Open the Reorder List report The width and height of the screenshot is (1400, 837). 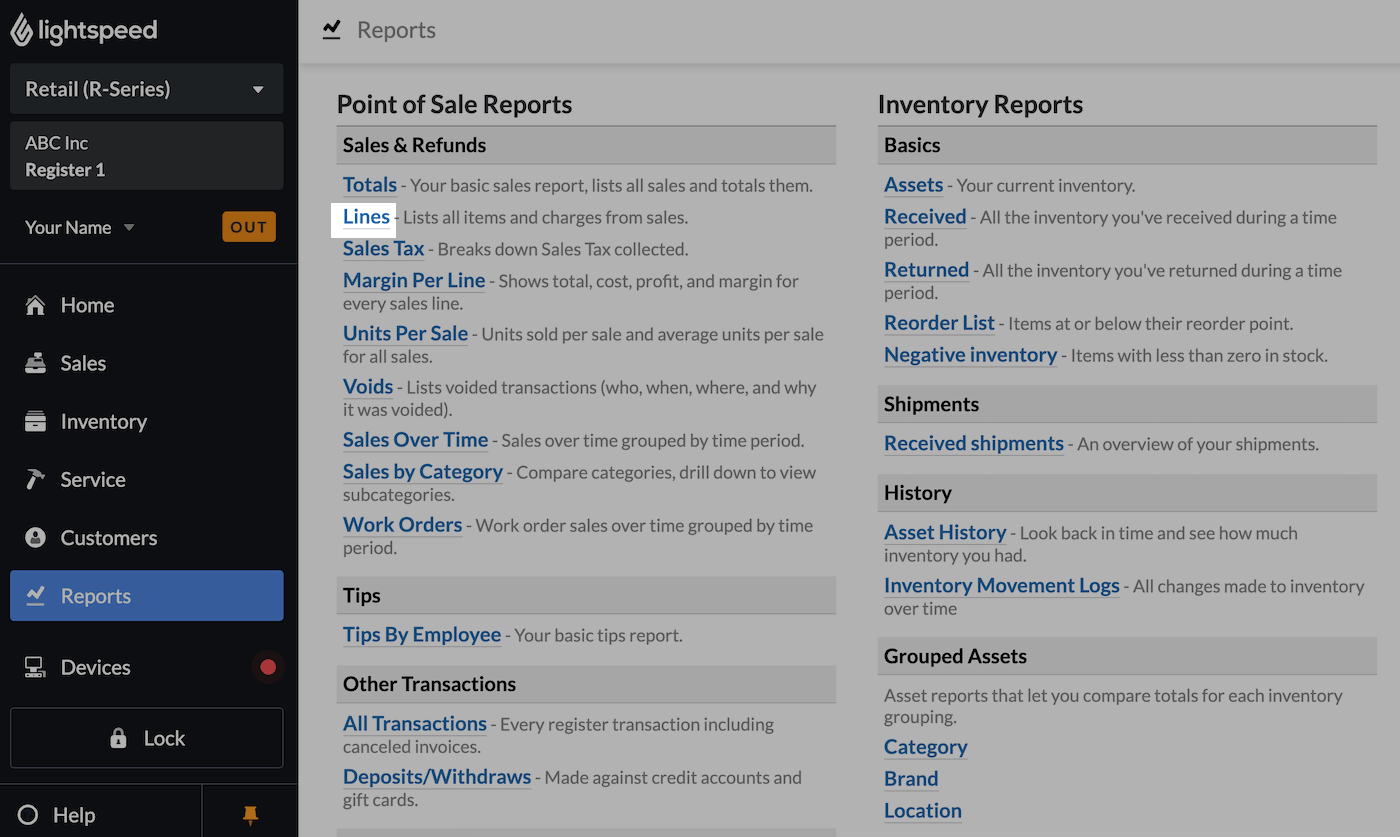pyautogui.click(x=939, y=323)
